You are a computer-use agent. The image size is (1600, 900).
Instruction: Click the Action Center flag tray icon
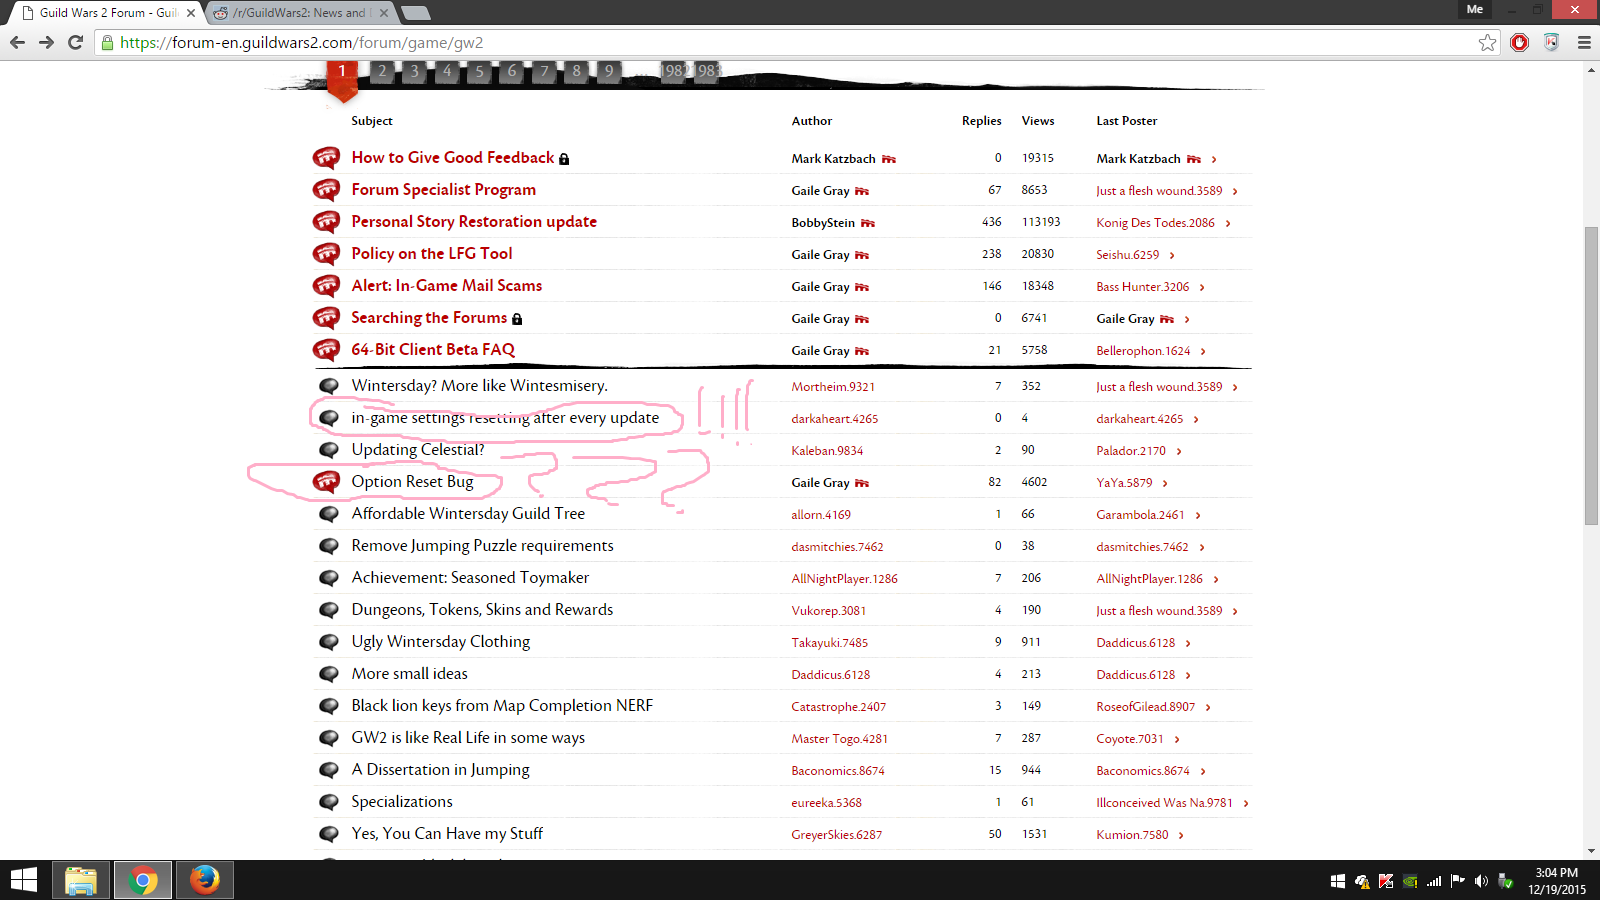(1457, 881)
